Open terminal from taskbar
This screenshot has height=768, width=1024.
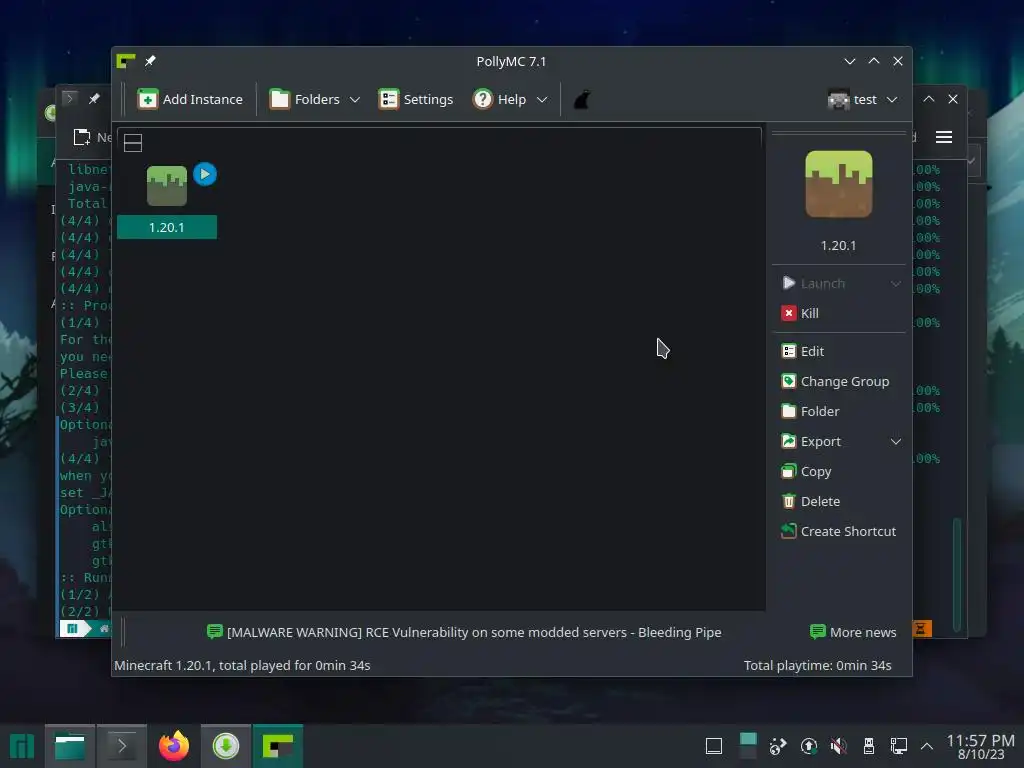point(121,746)
